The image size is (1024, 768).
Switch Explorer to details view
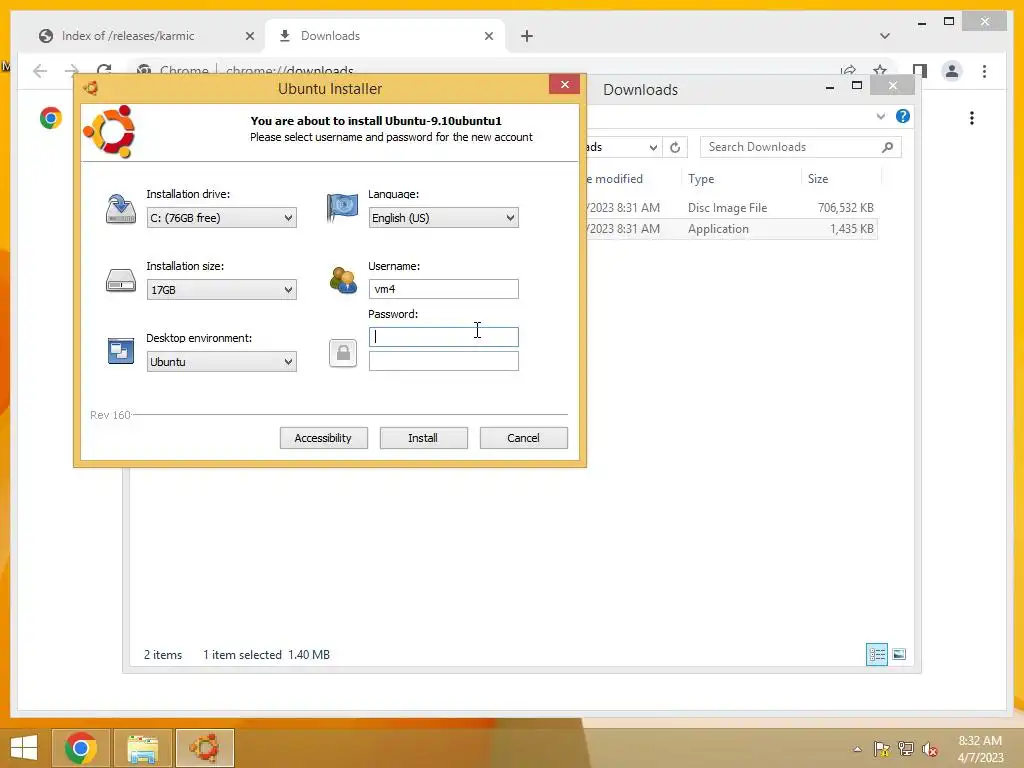click(x=876, y=654)
